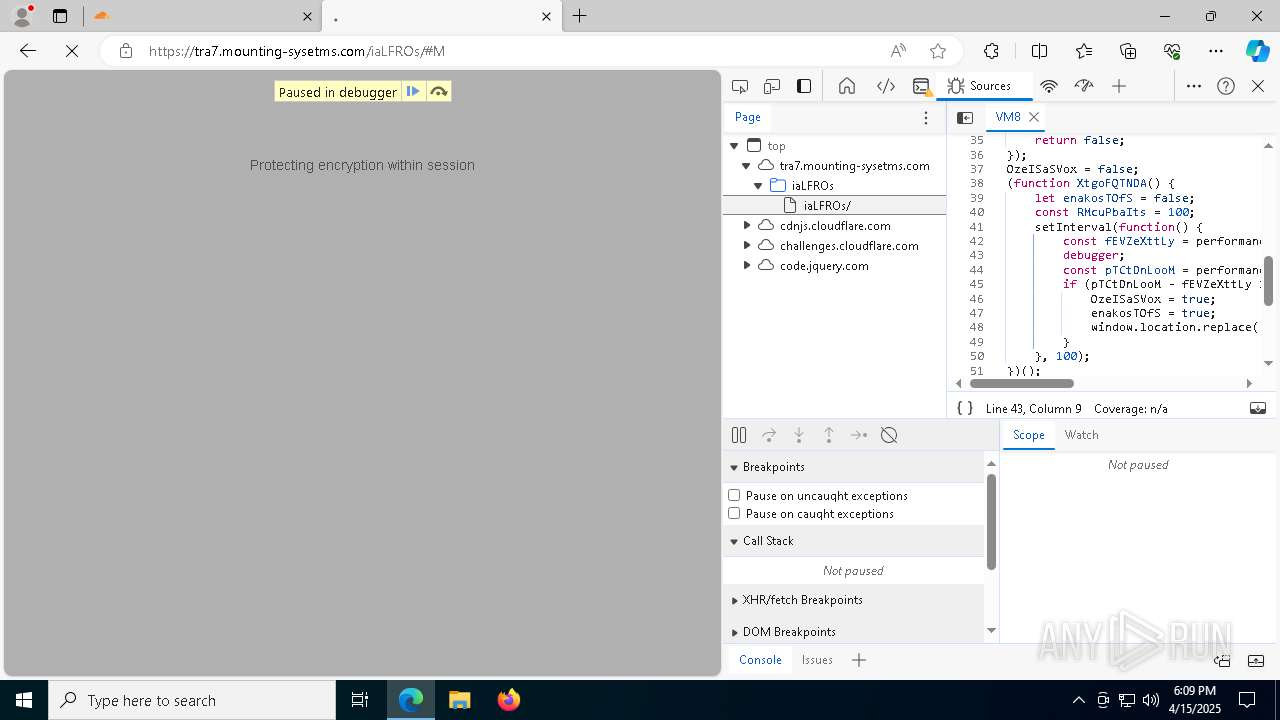
Task: Add this page to favorites star
Action: pyautogui.click(x=937, y=51)
